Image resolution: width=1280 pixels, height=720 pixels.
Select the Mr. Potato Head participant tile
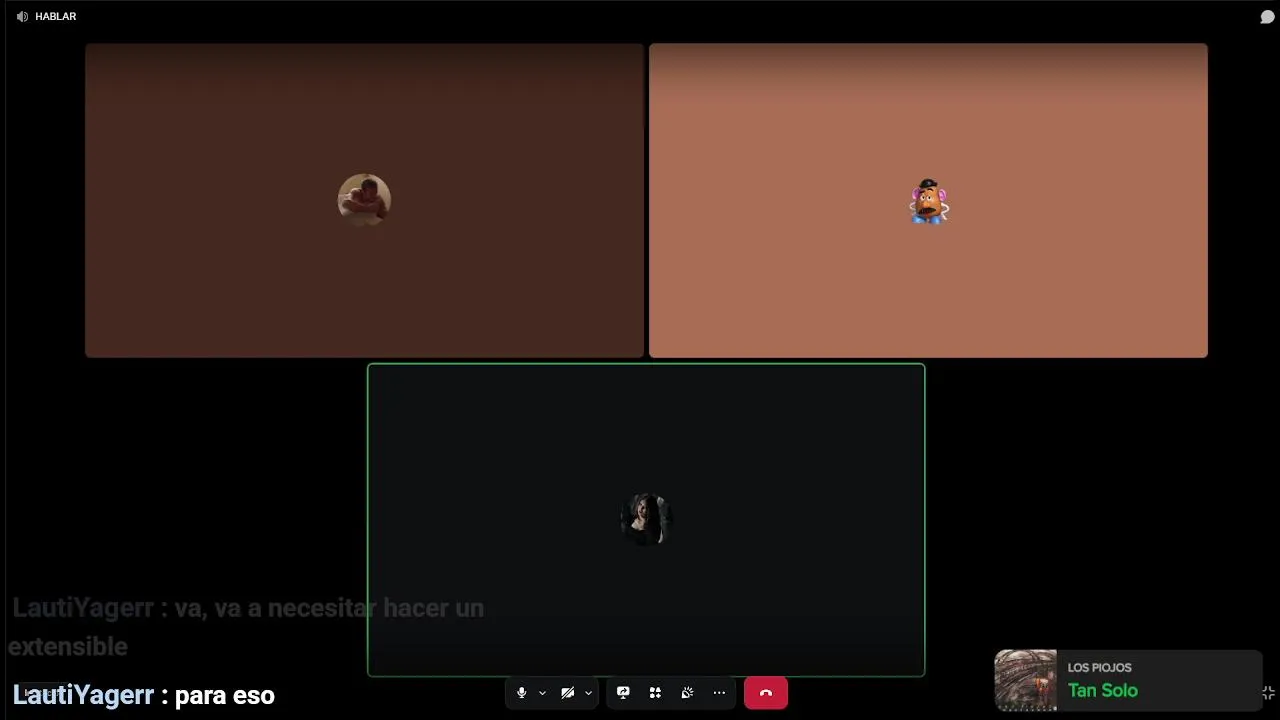pyautogui.click(x=928, y=200)
